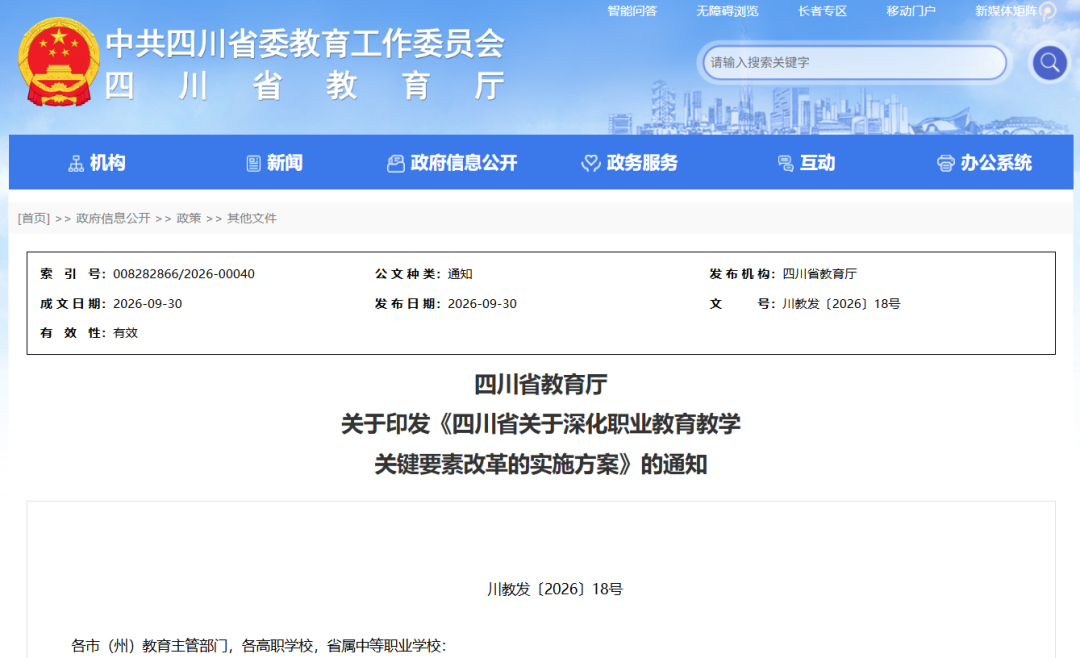Click document type value 通知
Screen dimensions: 1080x658
pos(460,274)
